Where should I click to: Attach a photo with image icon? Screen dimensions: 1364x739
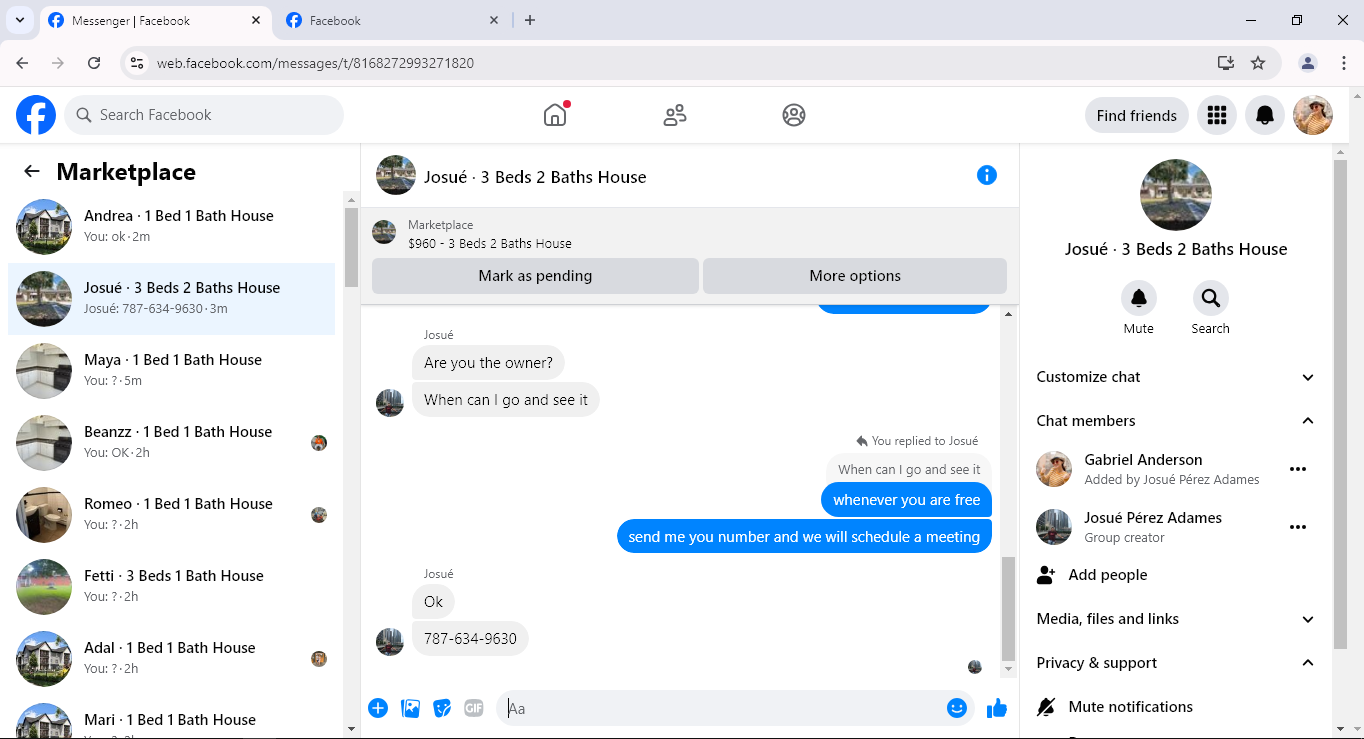point(410,709)
